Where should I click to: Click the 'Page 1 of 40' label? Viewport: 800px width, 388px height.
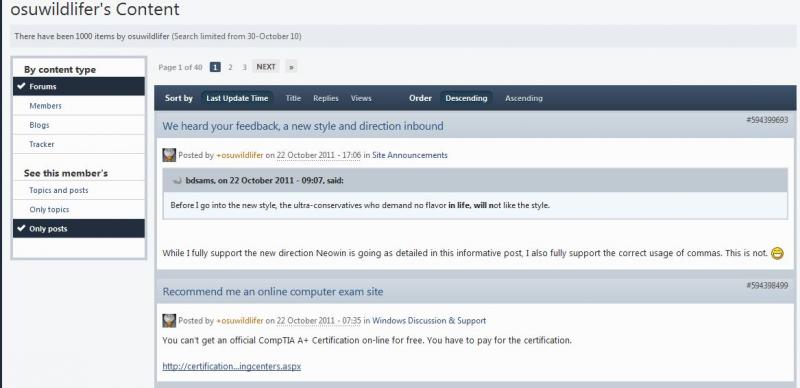tap(180, 67)
